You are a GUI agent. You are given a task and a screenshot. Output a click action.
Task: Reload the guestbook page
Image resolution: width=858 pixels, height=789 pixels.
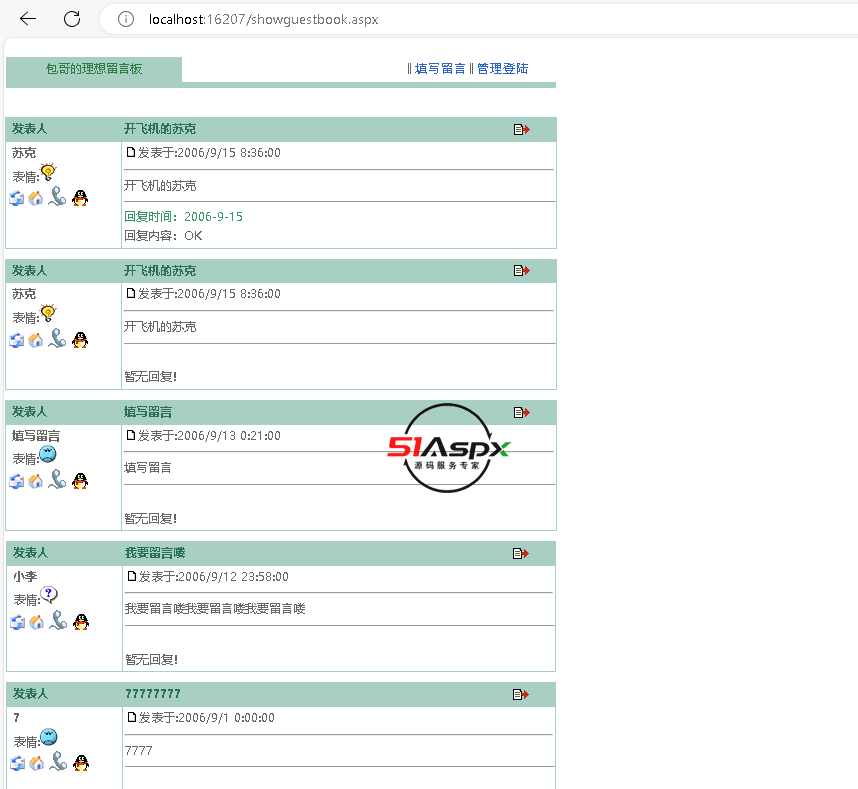(x=72, y=19)
